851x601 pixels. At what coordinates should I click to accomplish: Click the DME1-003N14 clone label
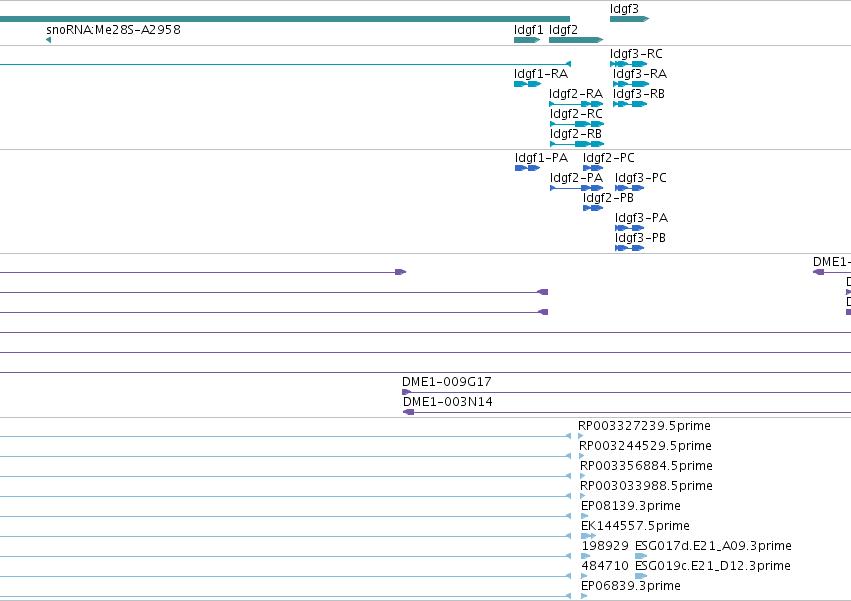pyautogui.click(x=448, y=402)
